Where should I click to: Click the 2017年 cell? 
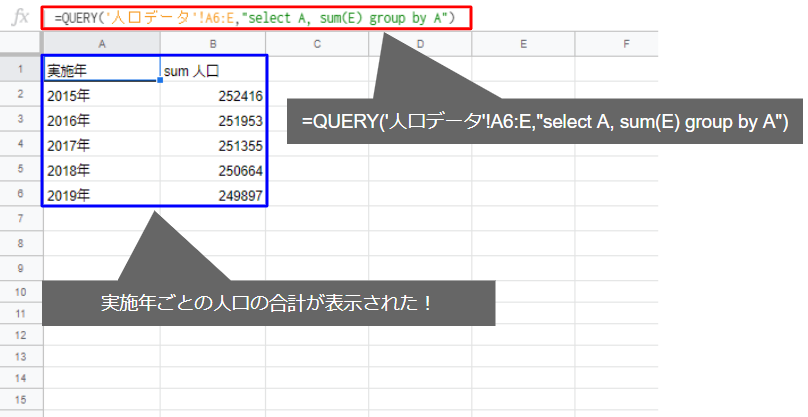pos(102,144)
